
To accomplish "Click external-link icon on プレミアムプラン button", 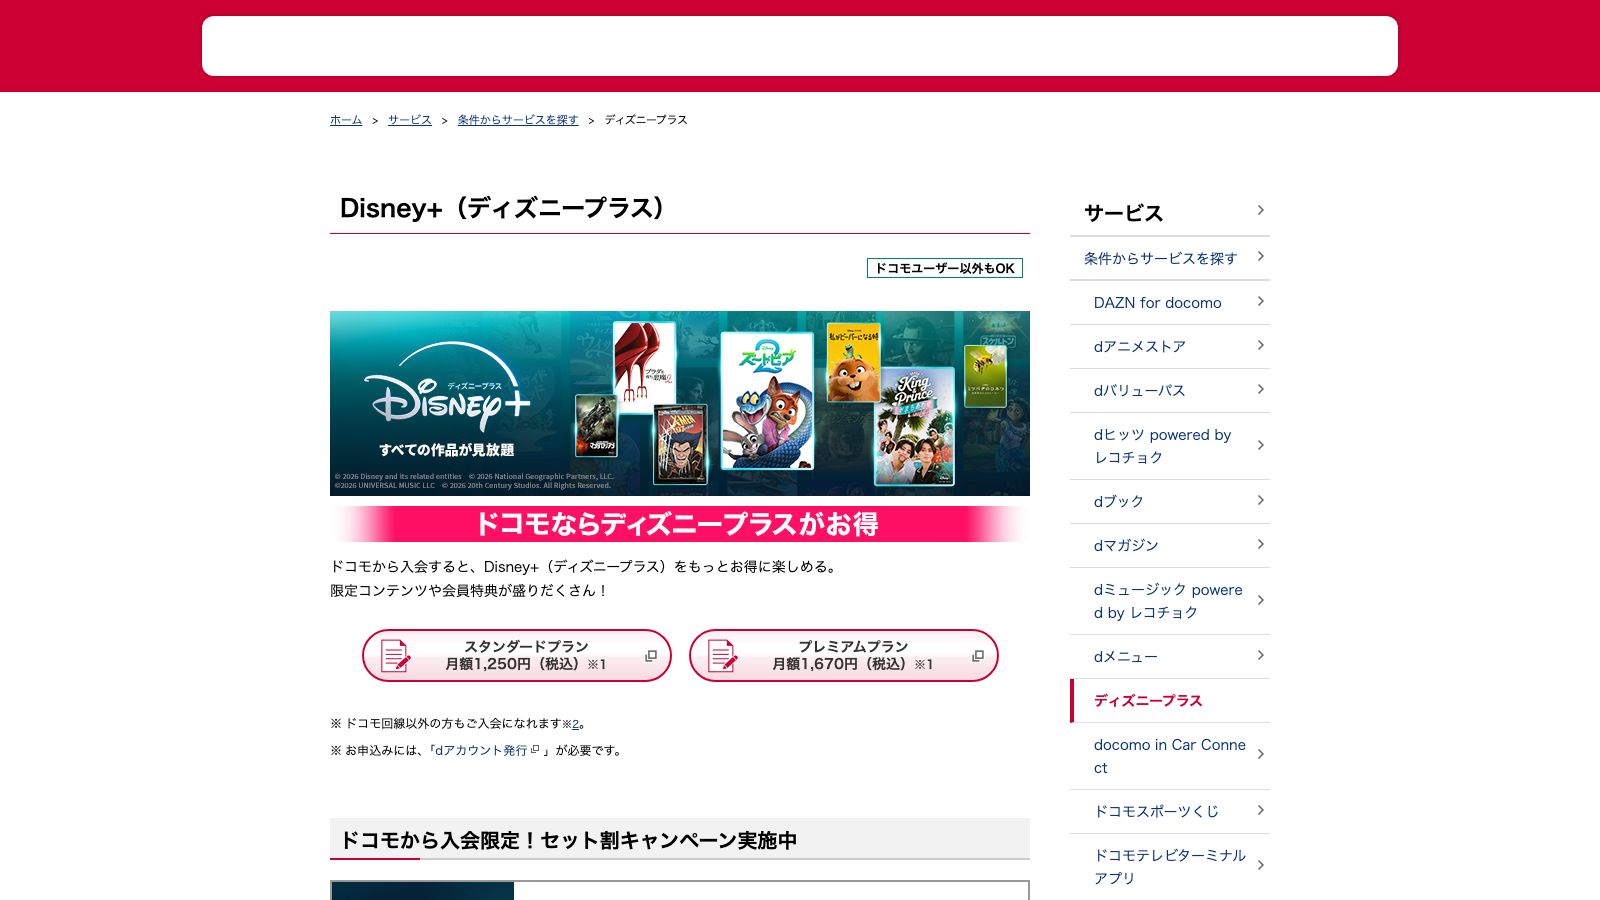I will [x=978, y=656].
